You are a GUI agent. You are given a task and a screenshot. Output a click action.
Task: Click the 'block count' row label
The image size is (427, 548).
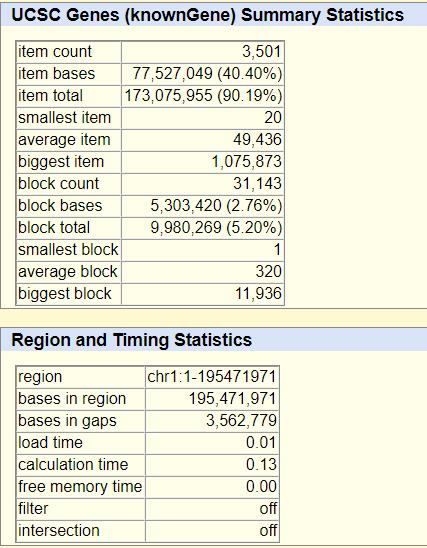[58, 184]
